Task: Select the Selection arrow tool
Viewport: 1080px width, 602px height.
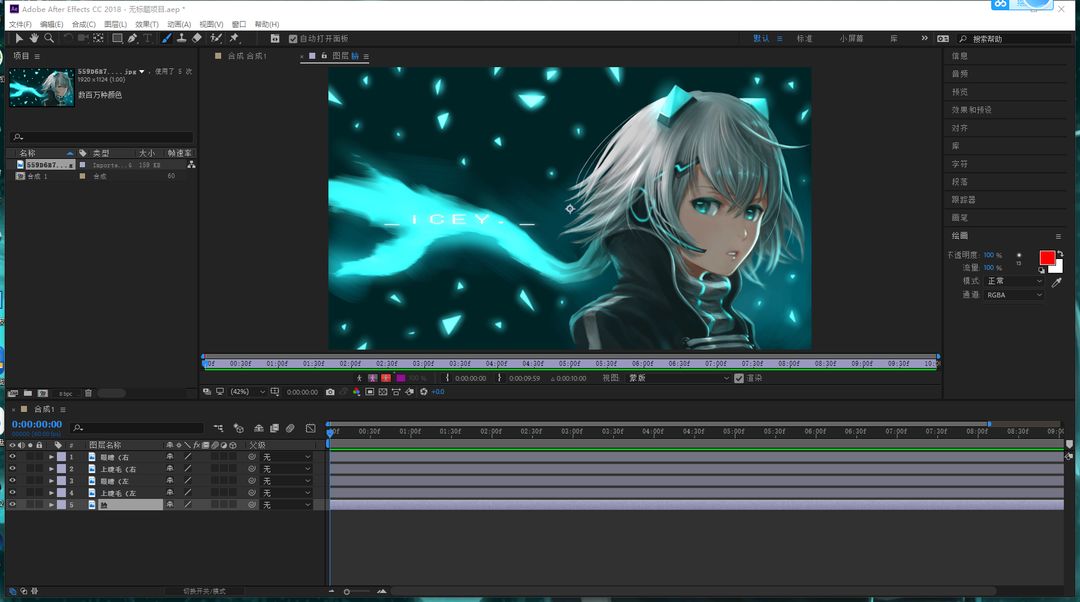Action: [19, 39]
